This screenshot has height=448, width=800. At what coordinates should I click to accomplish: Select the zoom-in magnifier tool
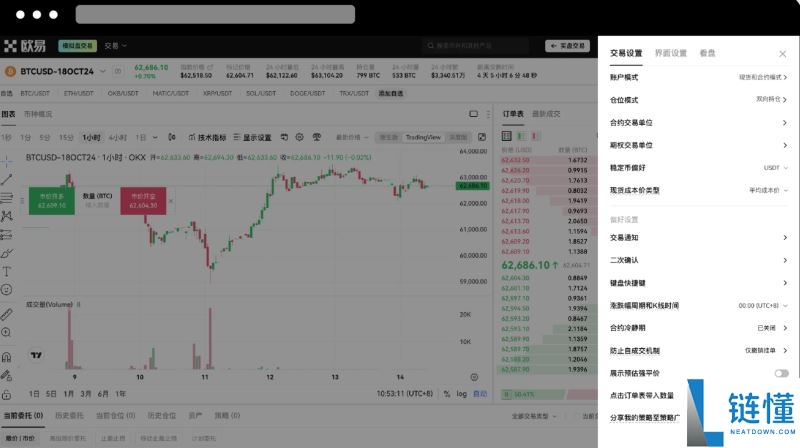7,333
